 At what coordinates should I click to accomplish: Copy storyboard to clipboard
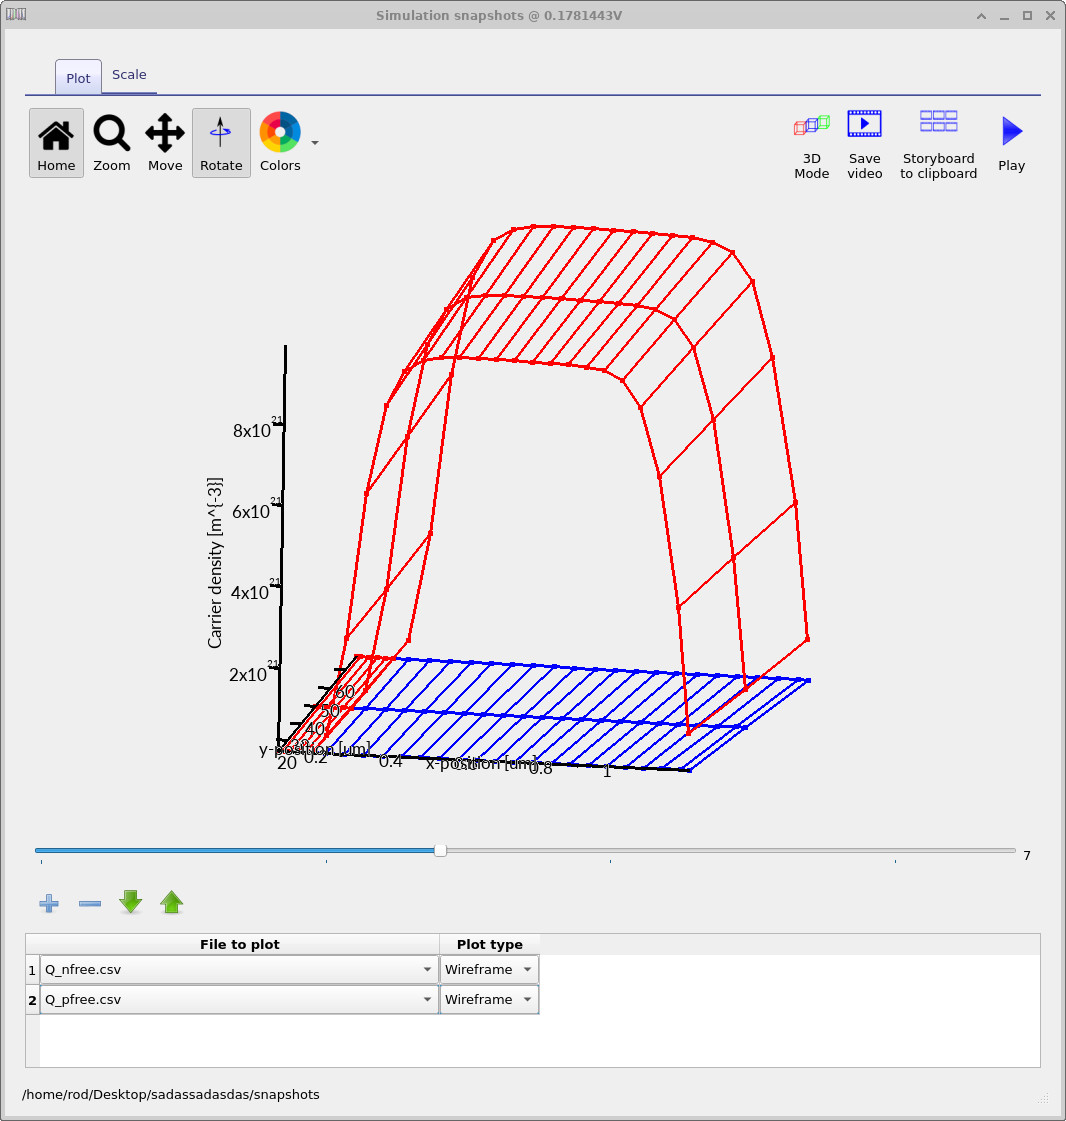click(938, 142)
